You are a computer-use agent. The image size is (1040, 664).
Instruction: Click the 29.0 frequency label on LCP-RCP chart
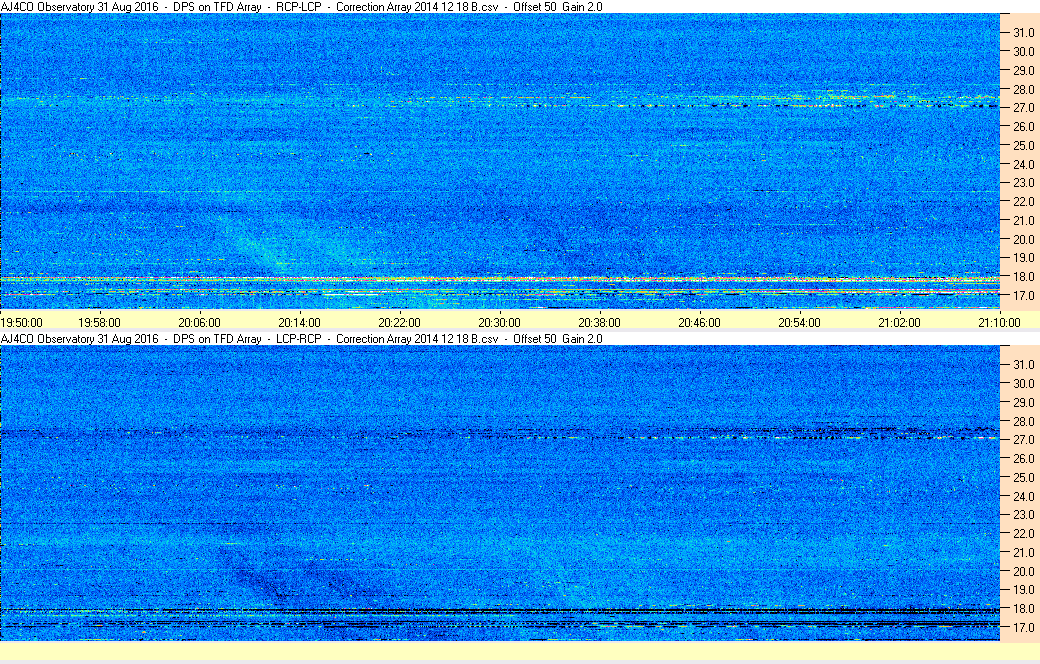pyautogui.click(x=1023, y=403)
